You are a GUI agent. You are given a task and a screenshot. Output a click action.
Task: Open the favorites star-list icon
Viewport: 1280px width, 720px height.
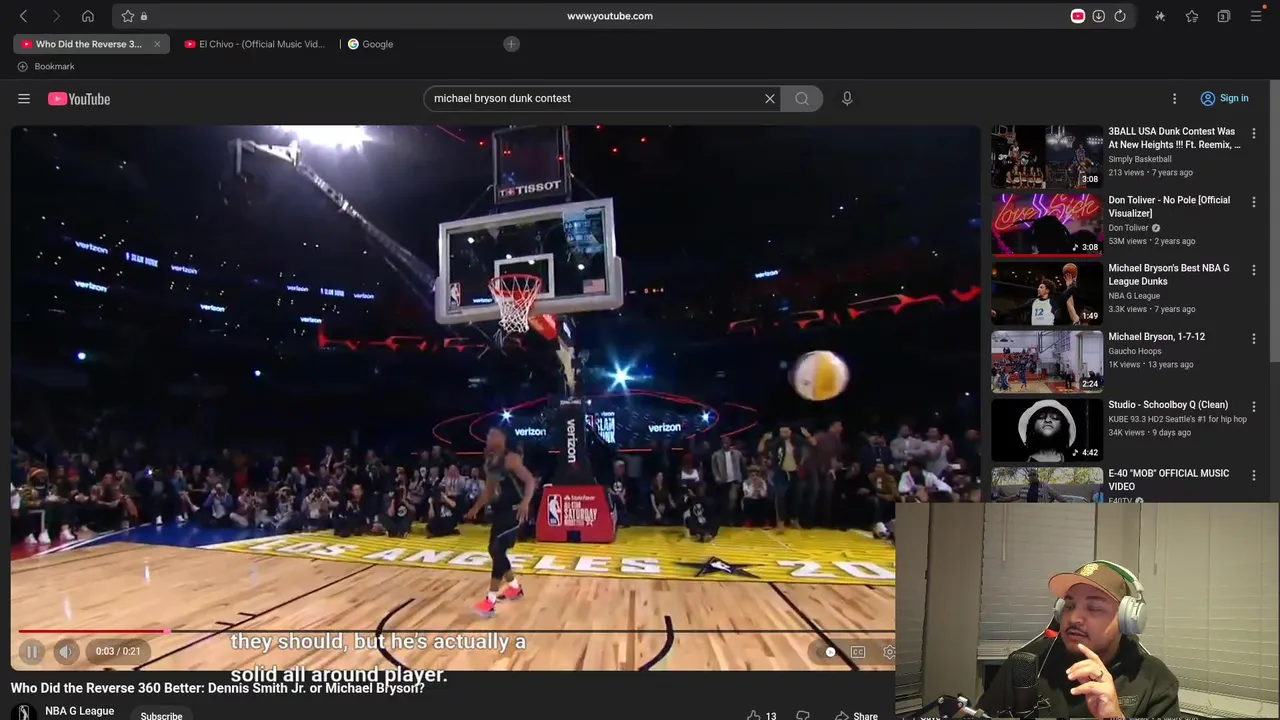click(1192, 16)
